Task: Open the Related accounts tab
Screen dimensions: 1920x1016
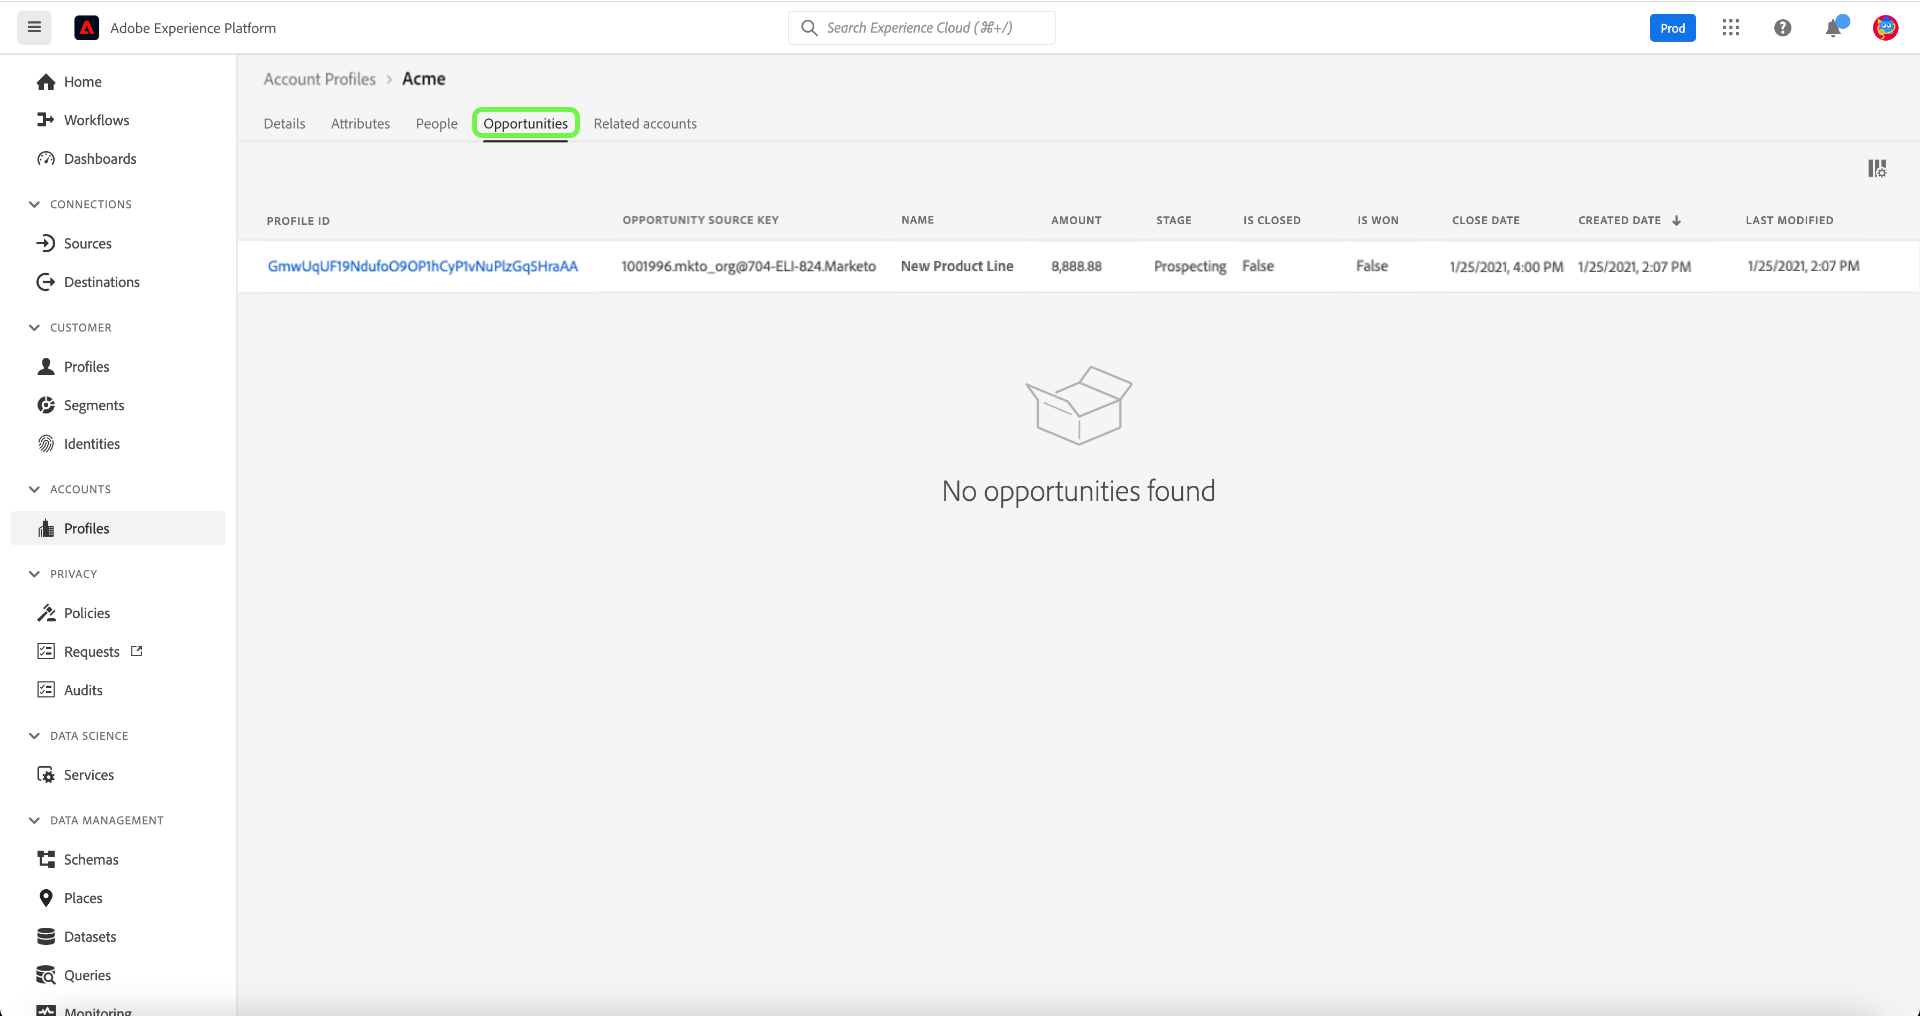Action: coord(645,124)
